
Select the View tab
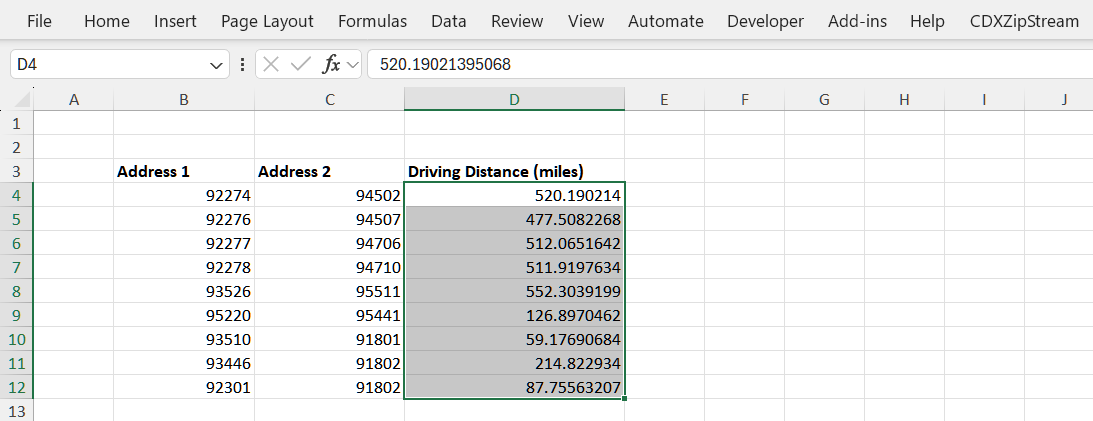(x=586, y=21)
